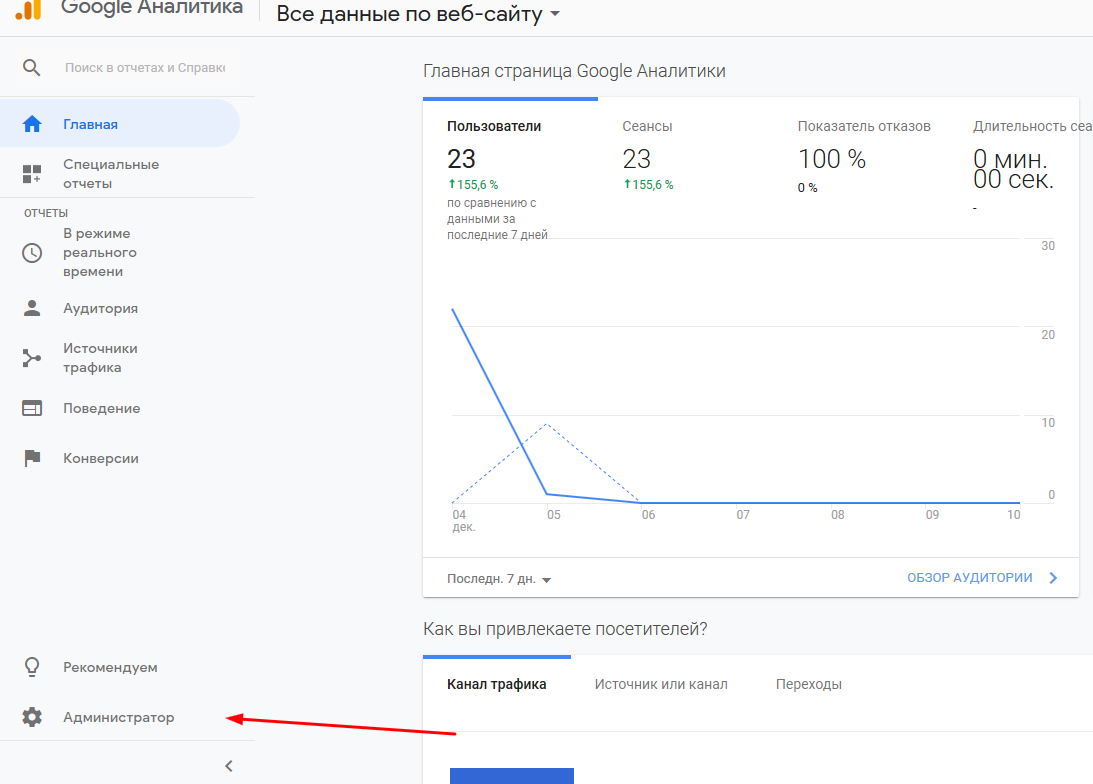Open the Последн. 7 дн. date range dropdown
1093x784 pixels.
click(x=499, y=579)
